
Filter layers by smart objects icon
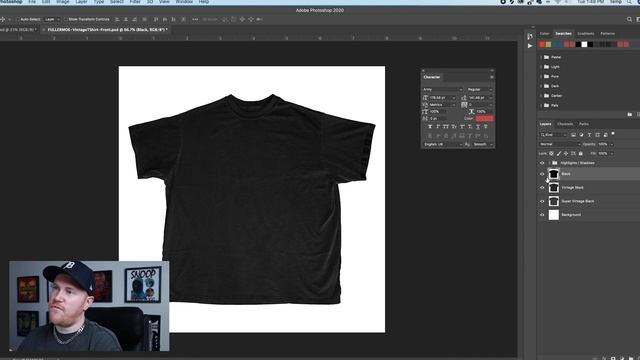605,135
